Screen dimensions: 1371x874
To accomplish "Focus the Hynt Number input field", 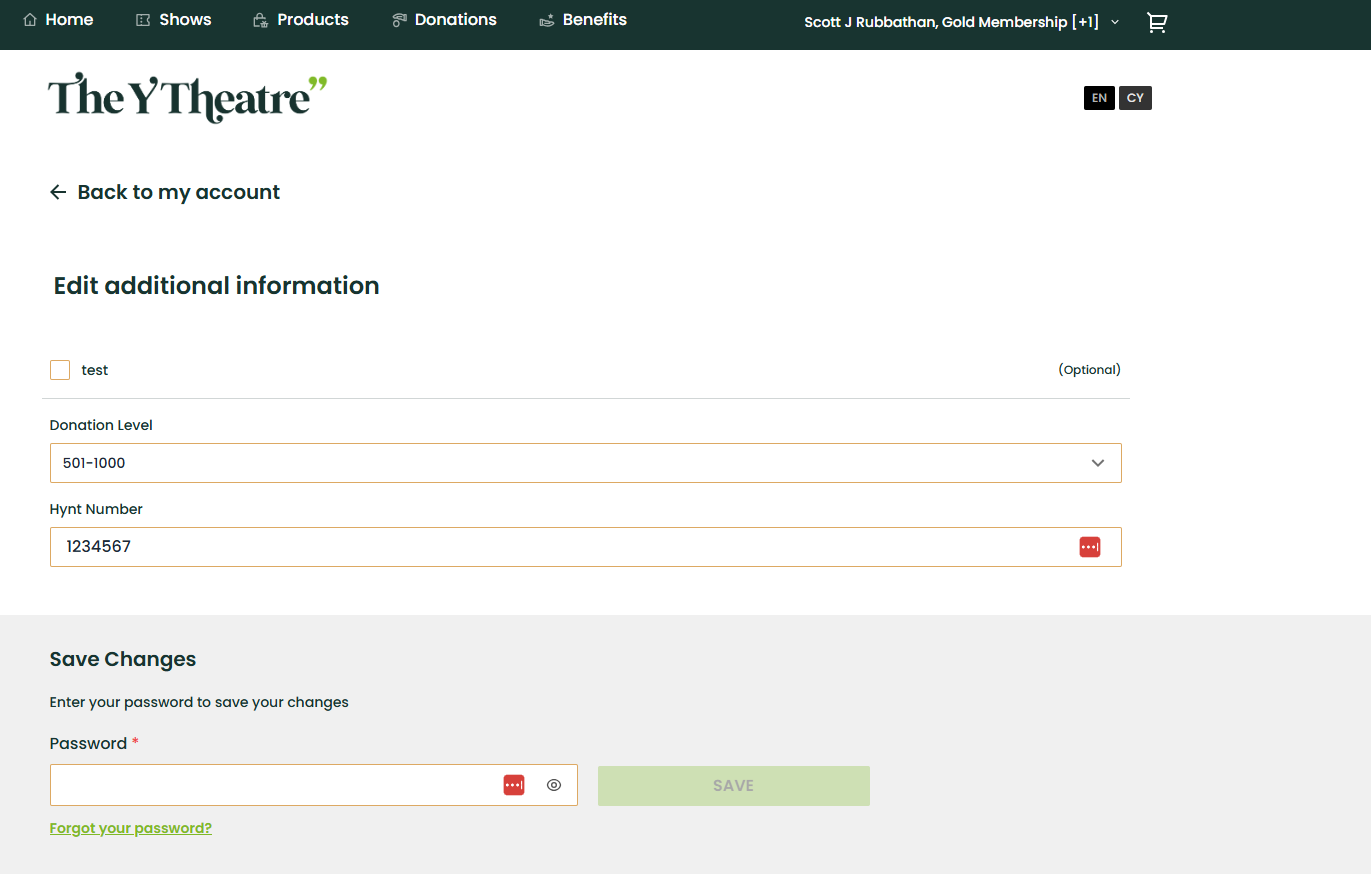I will [x=586, y=547].
